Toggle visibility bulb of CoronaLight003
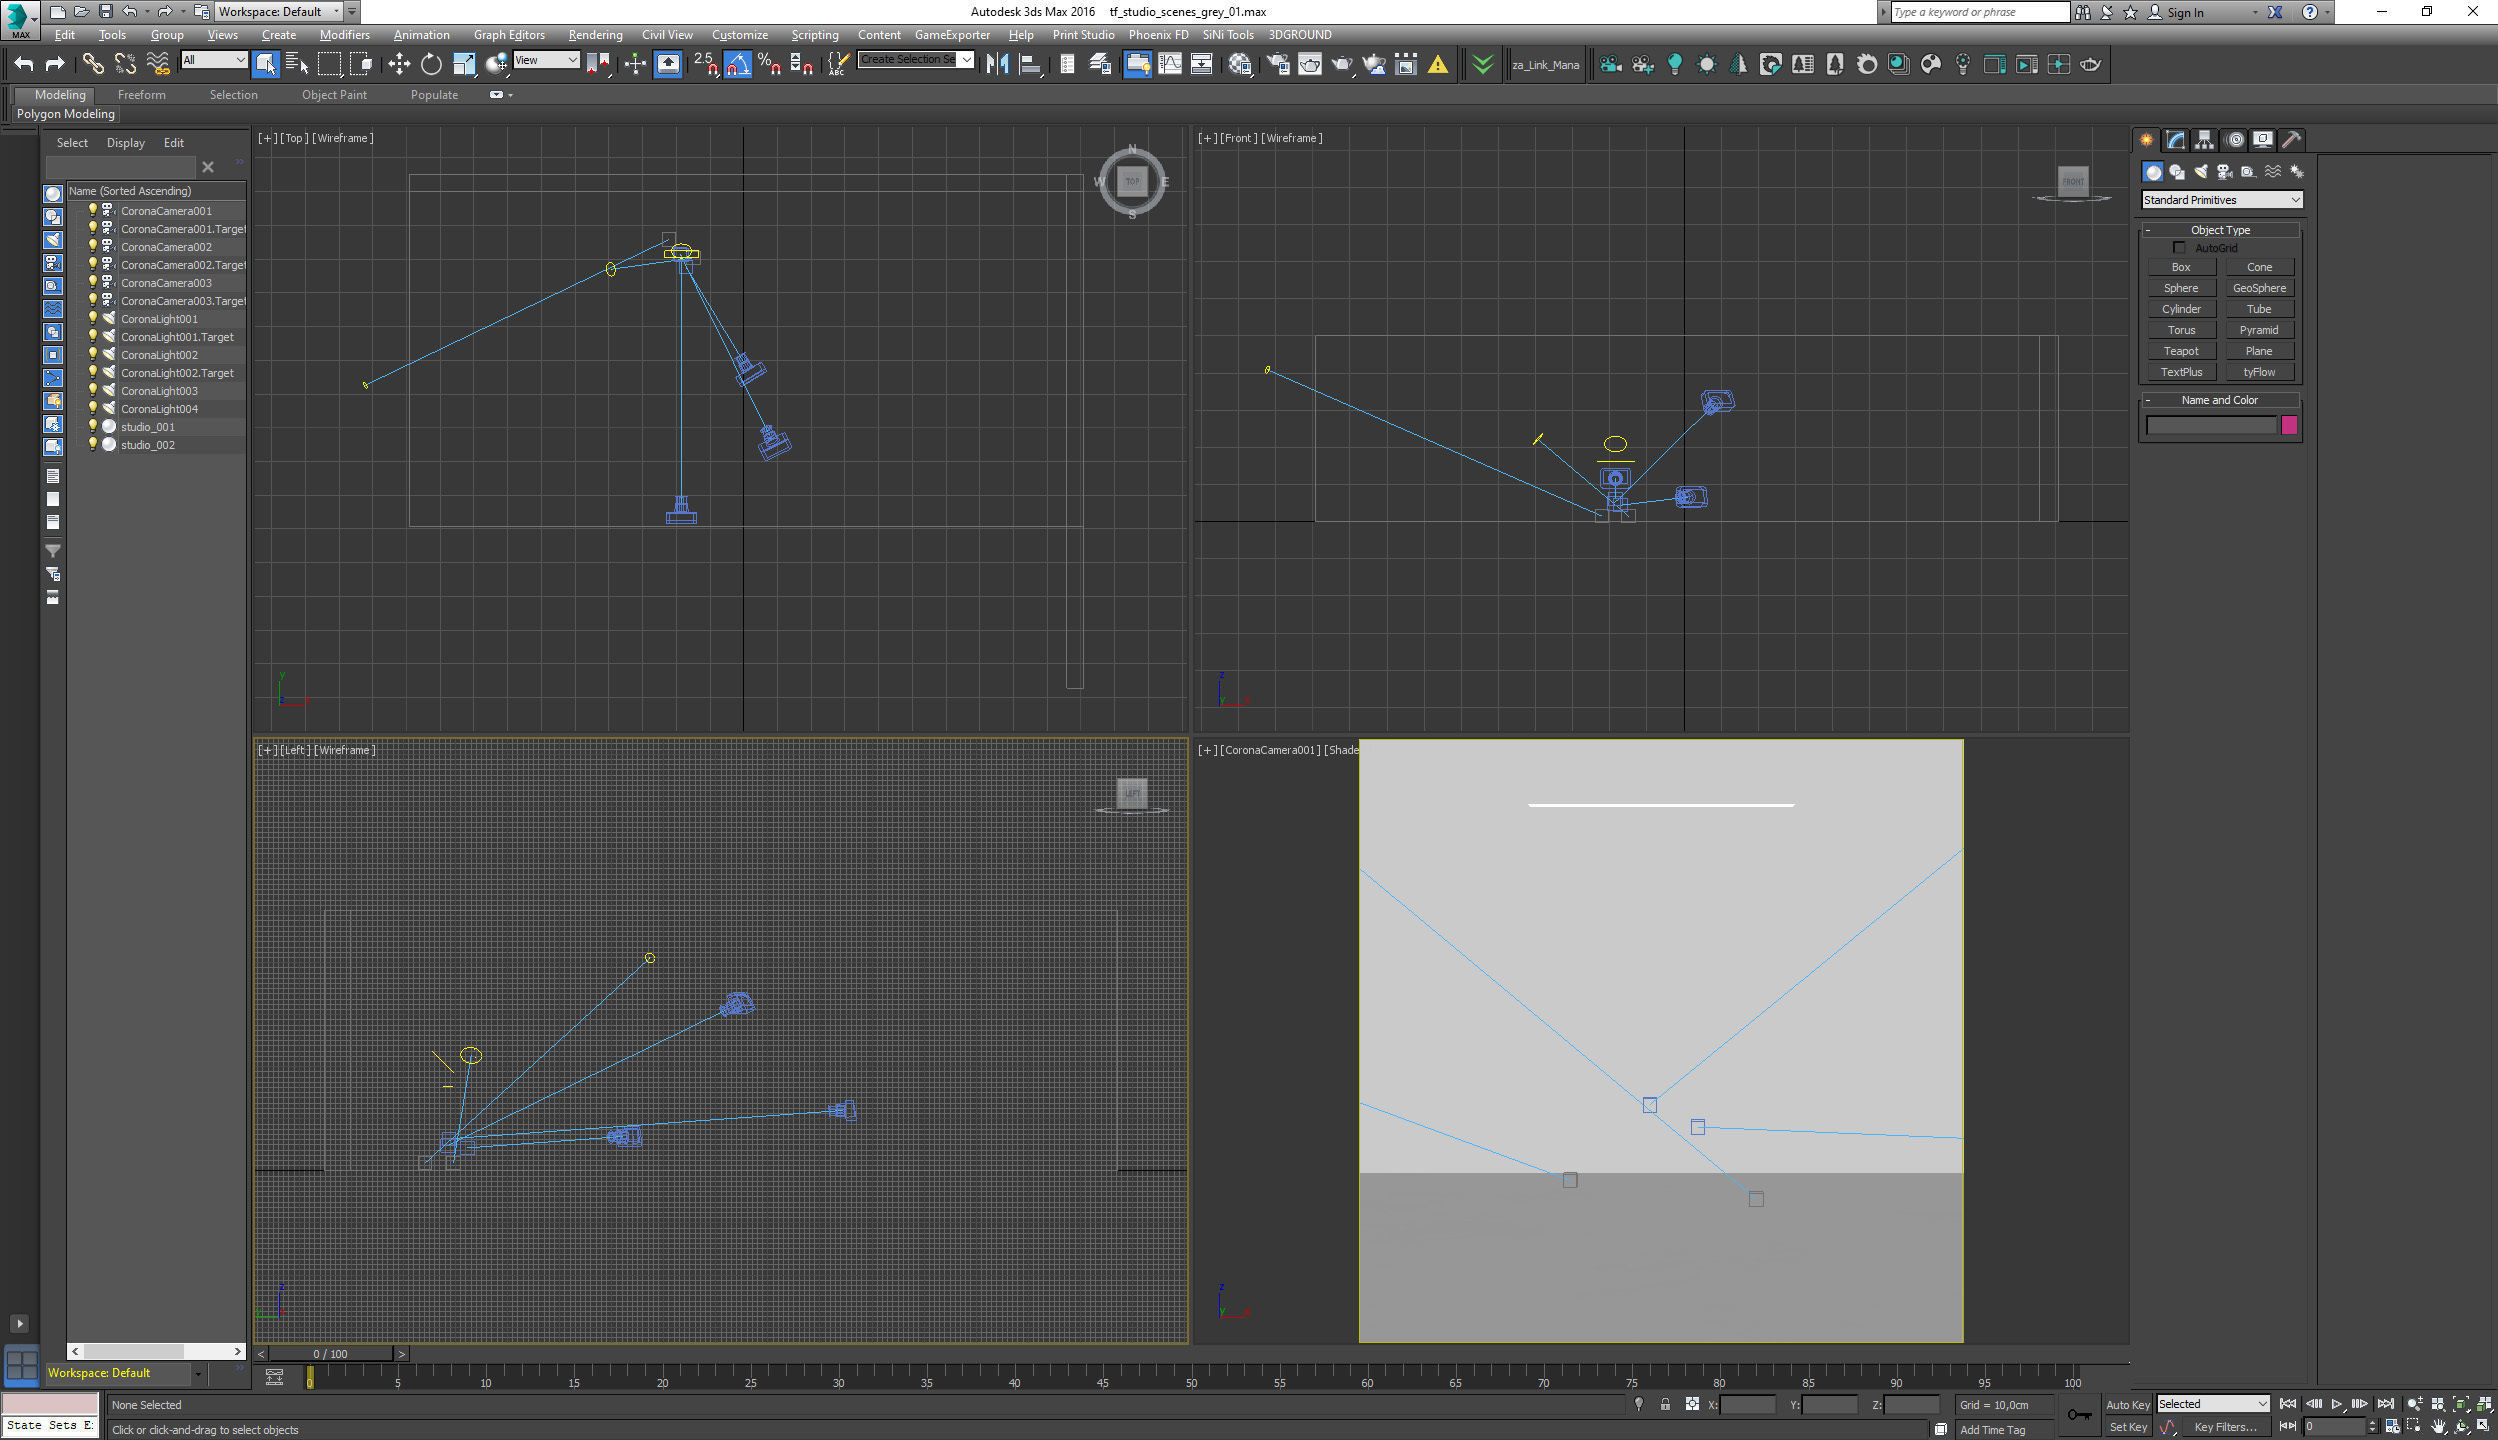 [x=93, y=391]
